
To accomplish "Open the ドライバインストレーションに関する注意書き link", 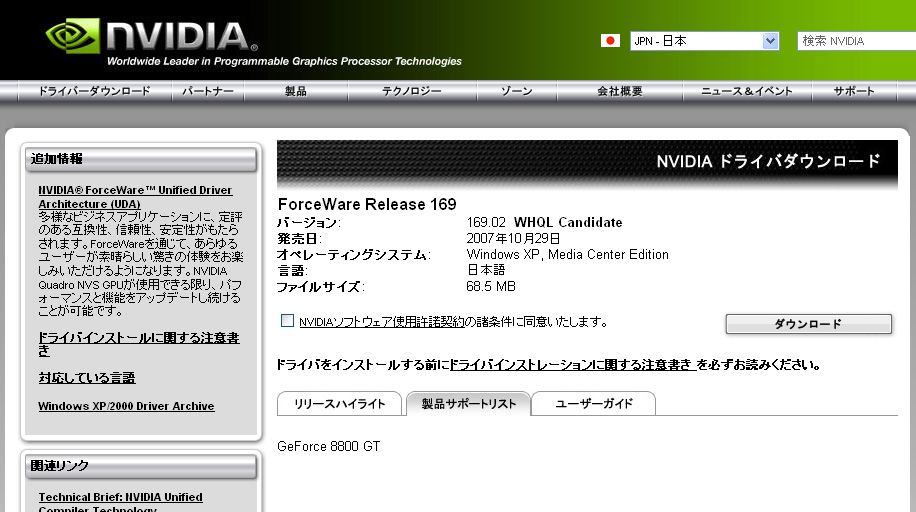I will click(x=572, y=365).
